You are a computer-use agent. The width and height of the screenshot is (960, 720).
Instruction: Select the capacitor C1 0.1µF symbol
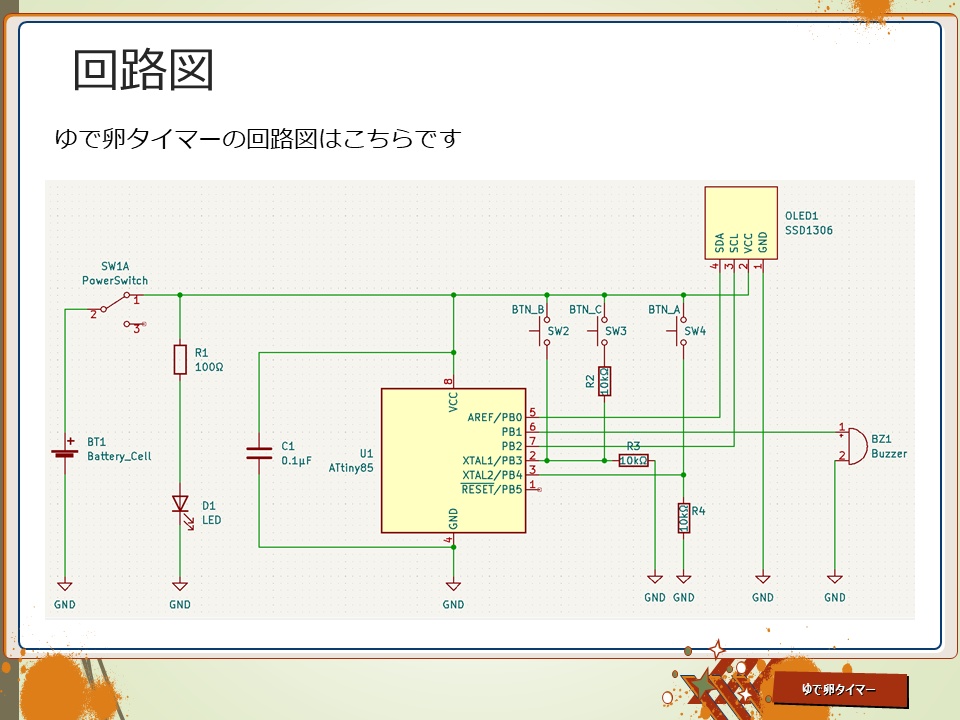click(258, 452)
